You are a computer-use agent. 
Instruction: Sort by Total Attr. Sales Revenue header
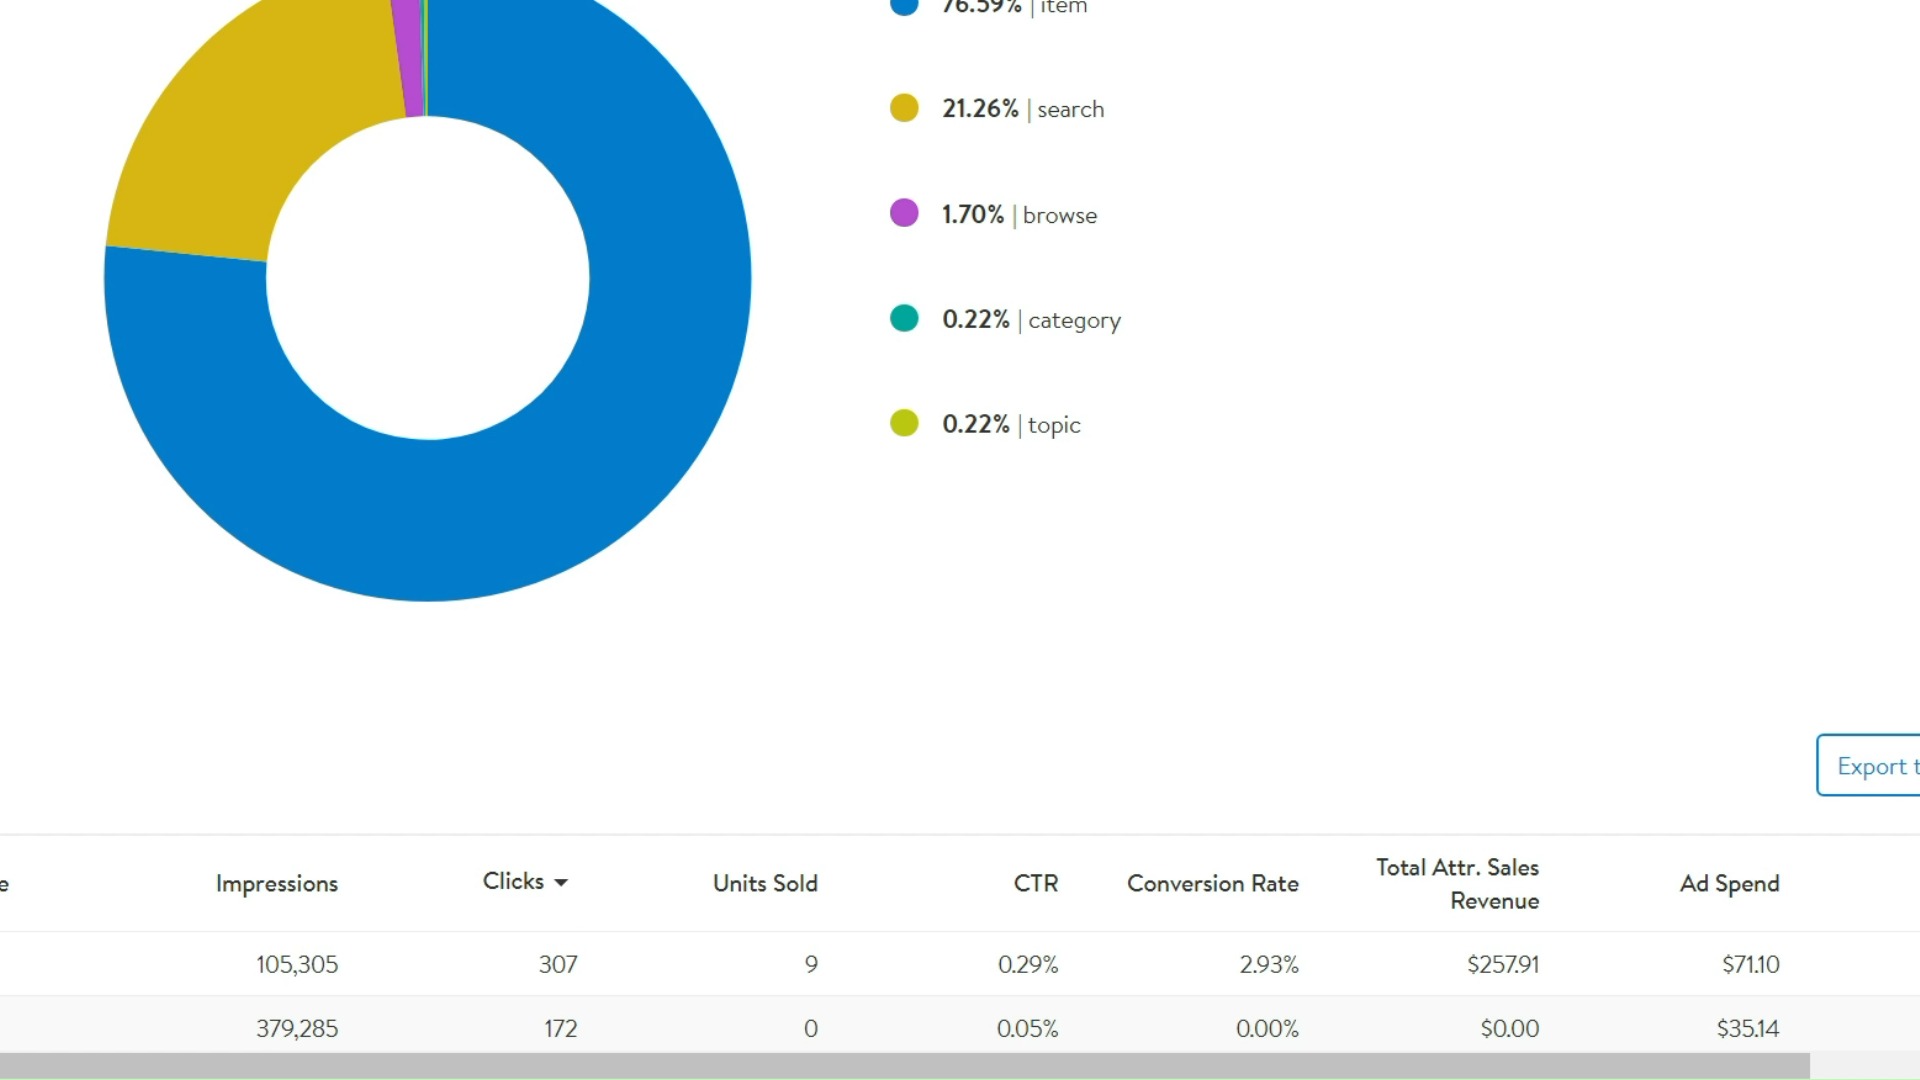(x=1457, y=884)
